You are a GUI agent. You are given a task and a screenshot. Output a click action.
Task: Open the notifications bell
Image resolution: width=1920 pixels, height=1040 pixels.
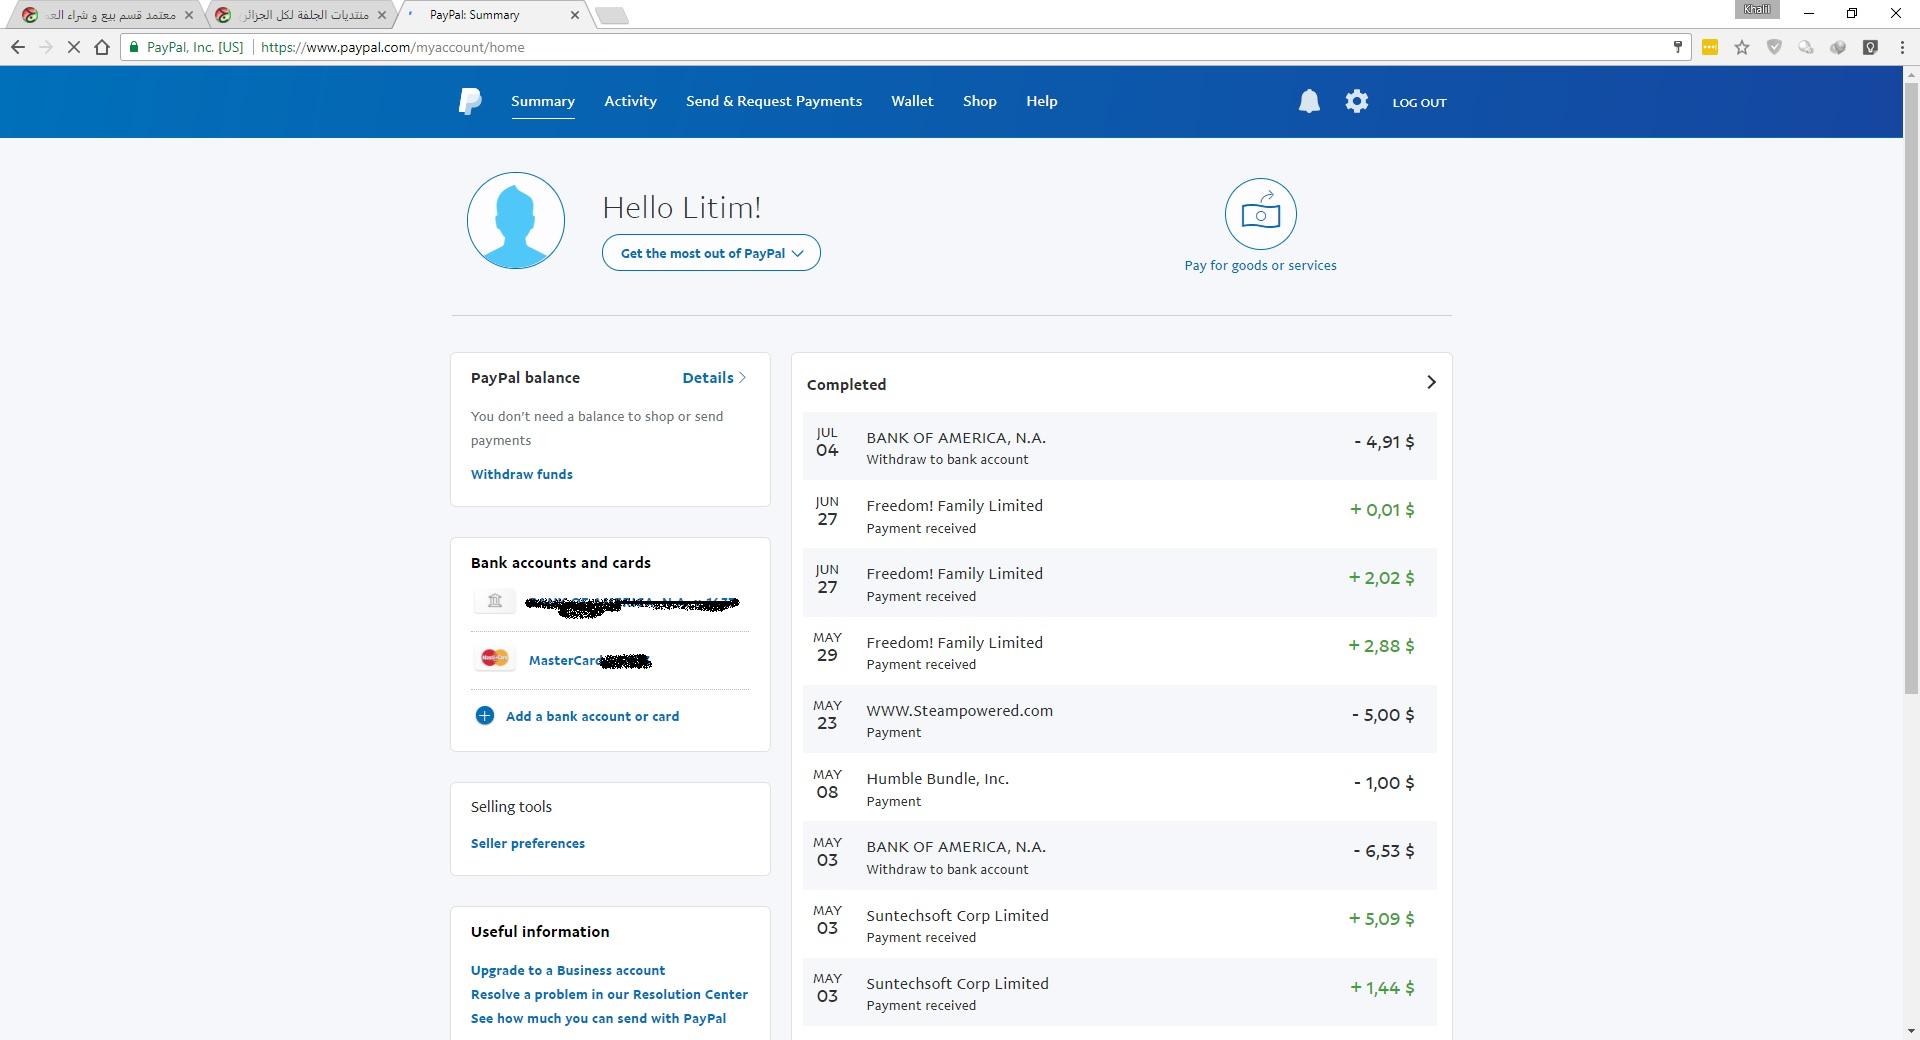point(1309,101)
